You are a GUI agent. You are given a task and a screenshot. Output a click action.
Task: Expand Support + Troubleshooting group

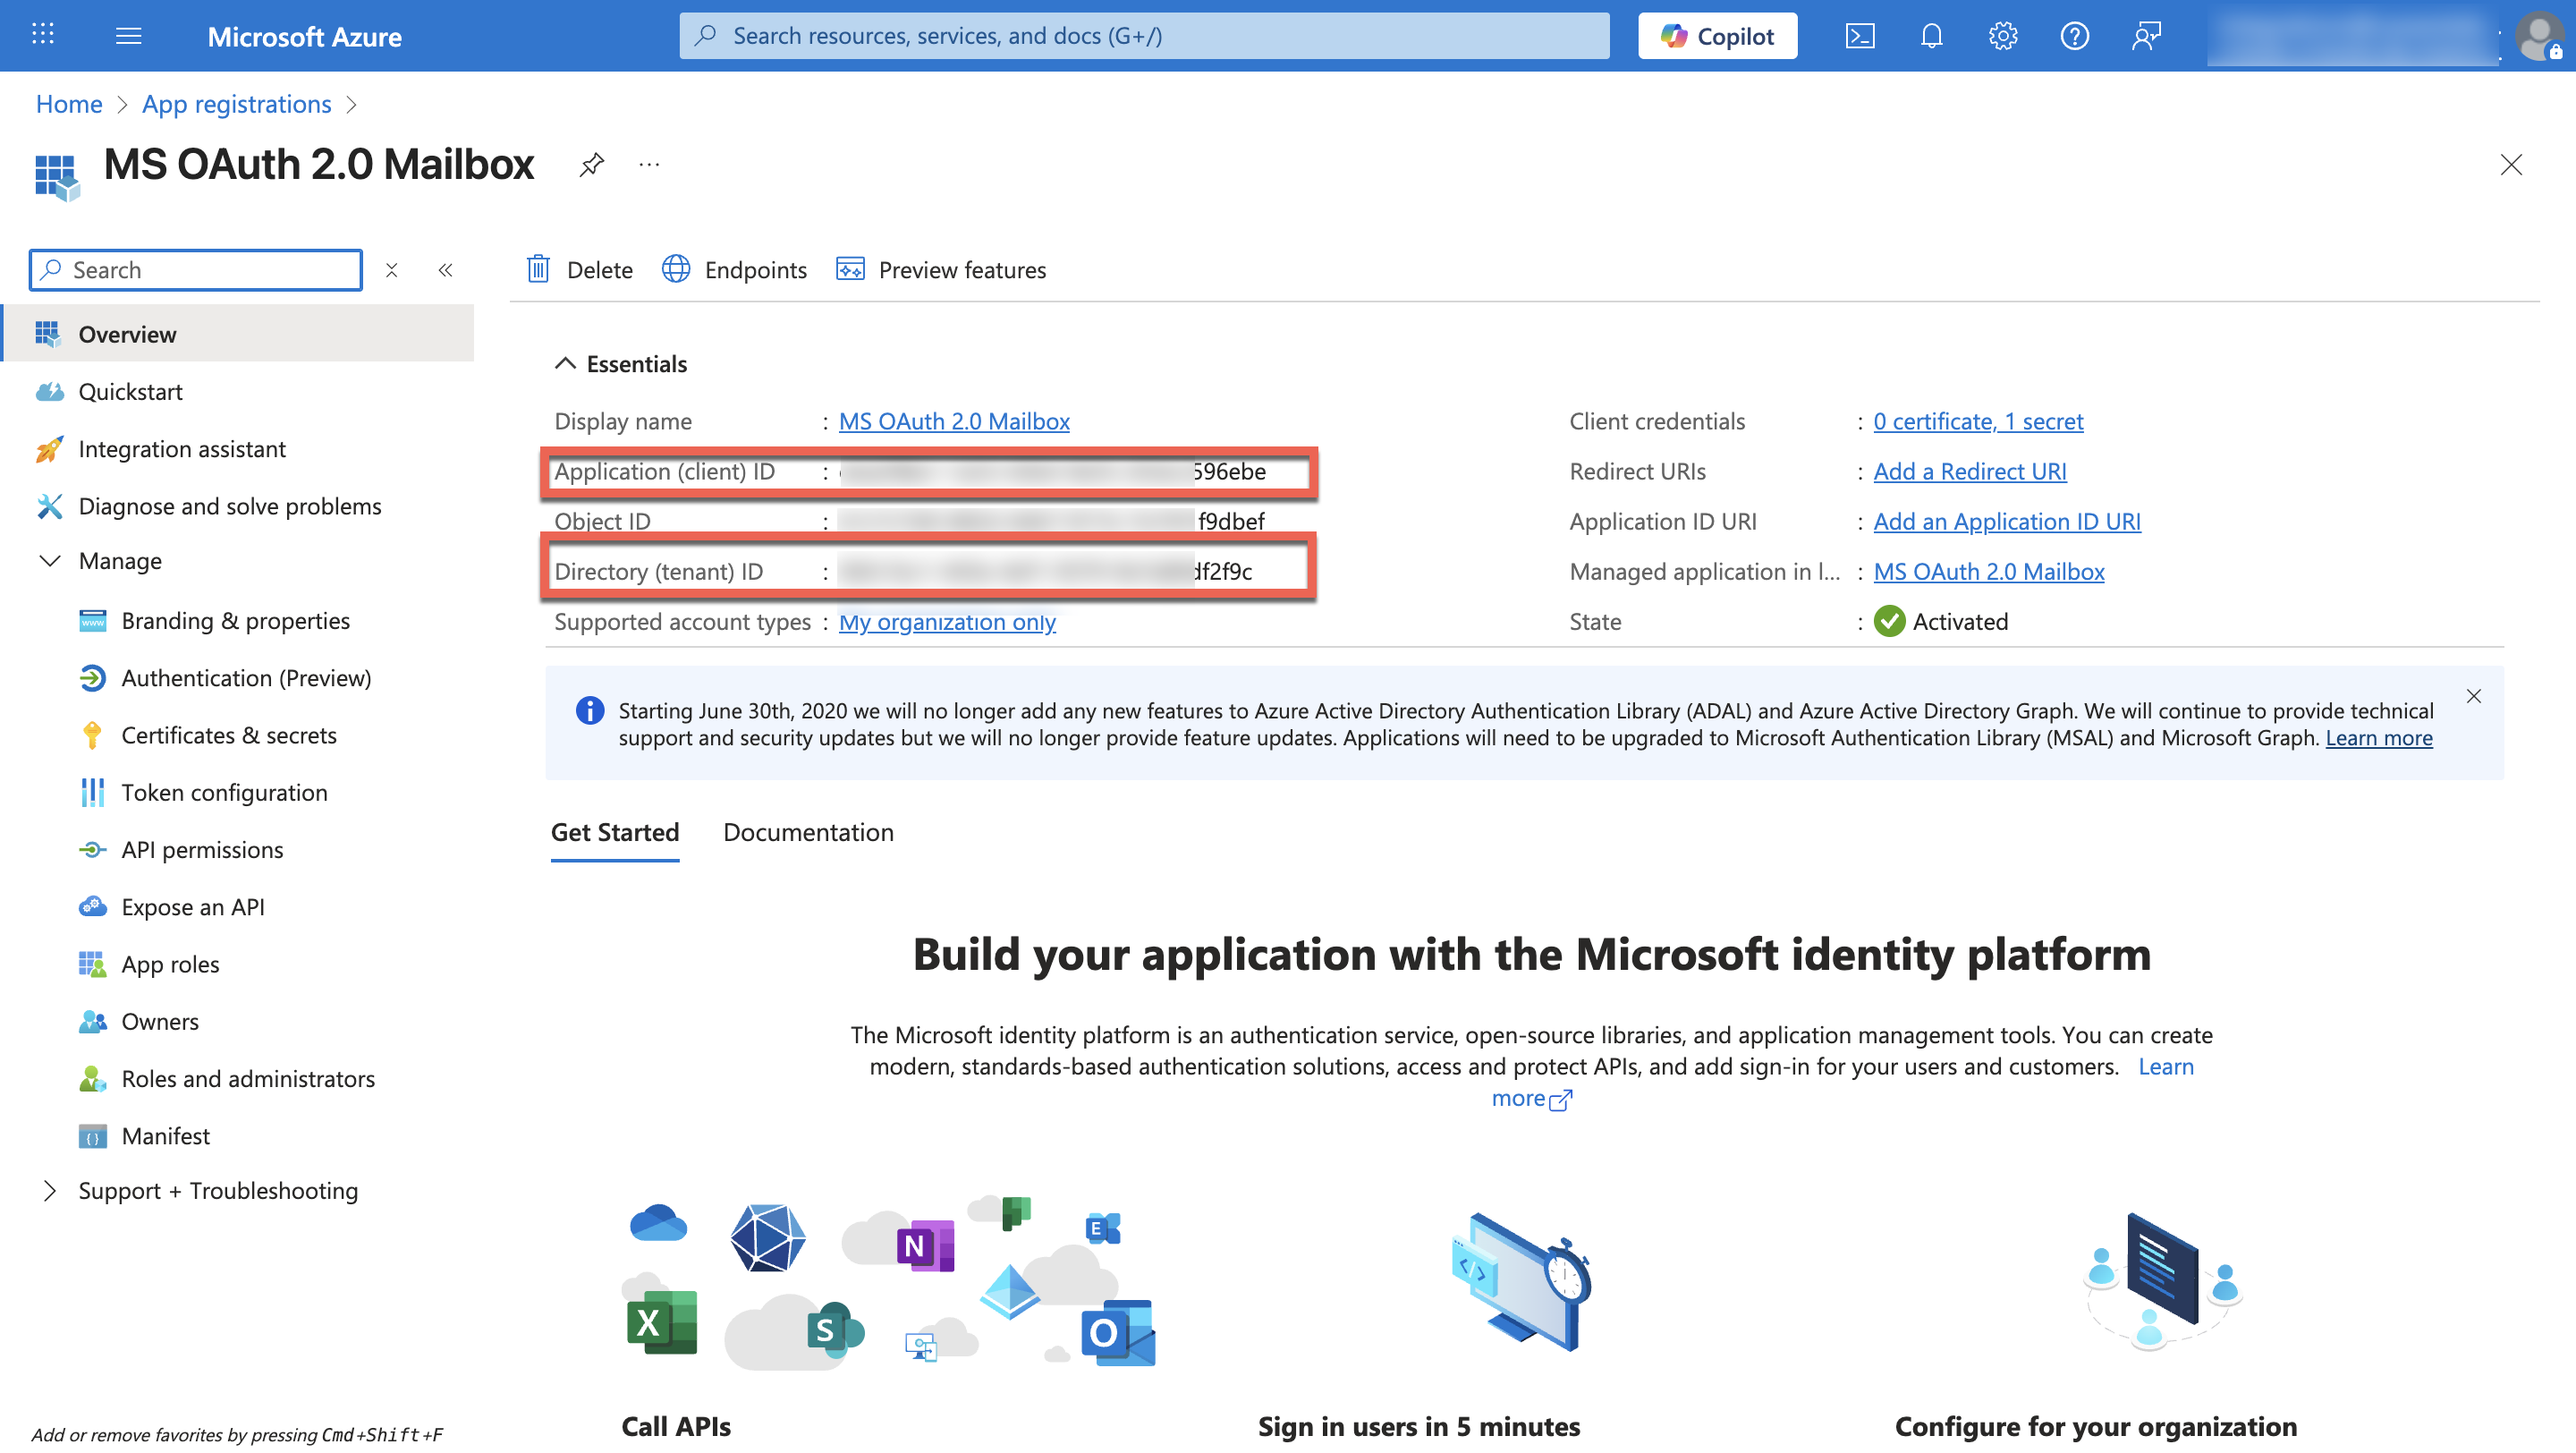[x=49, y=1190]
